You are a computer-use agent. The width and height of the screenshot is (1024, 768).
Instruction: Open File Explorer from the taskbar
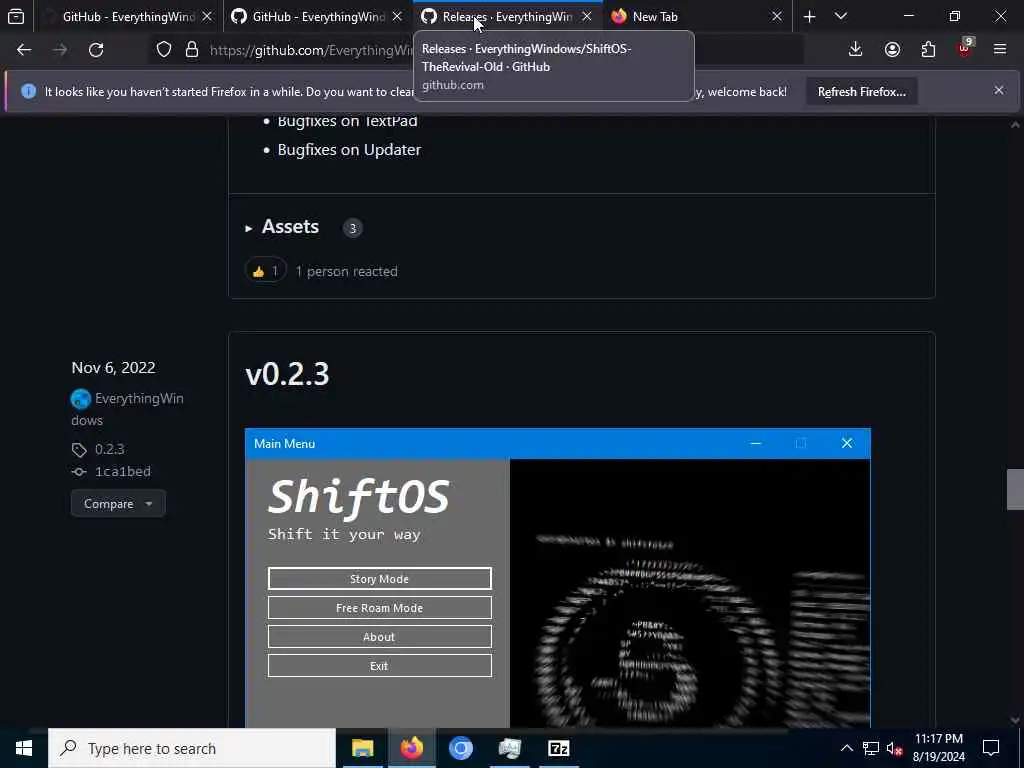pos(362,748)
